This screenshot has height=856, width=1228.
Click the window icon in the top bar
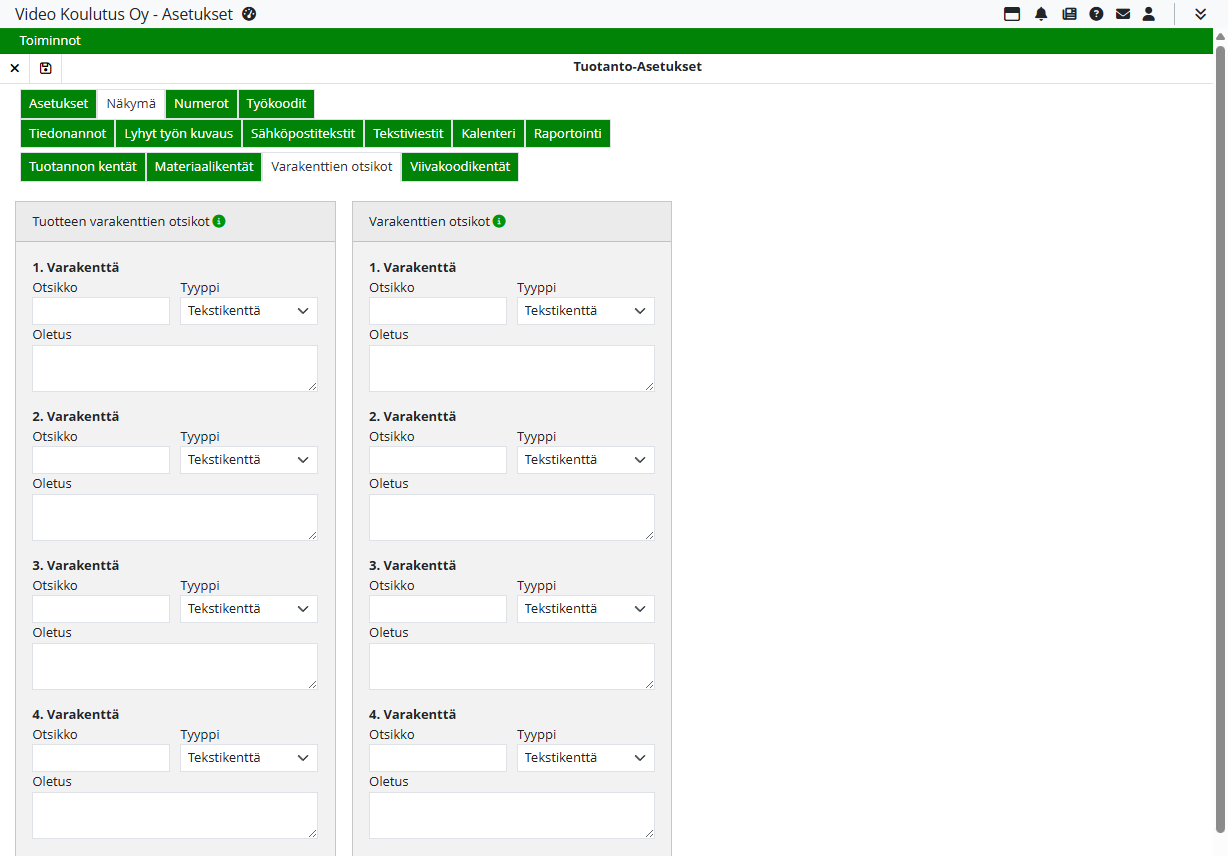coord(1012,14)
